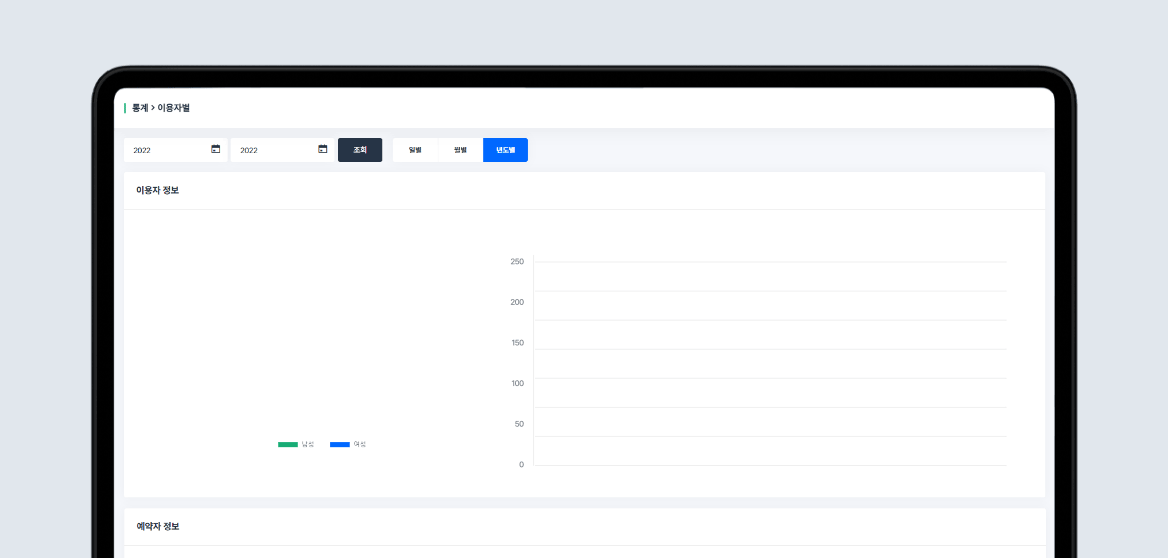
Task: Click the 남성 legend text label
Action: point(308,444)
